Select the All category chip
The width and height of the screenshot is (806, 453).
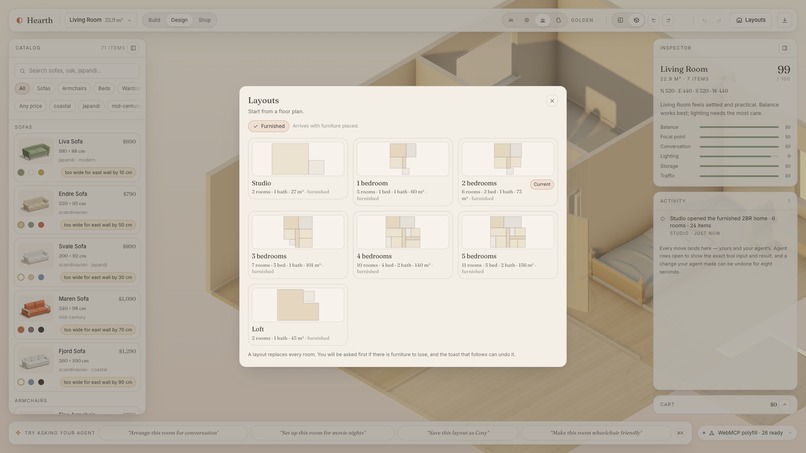(22, 88)
